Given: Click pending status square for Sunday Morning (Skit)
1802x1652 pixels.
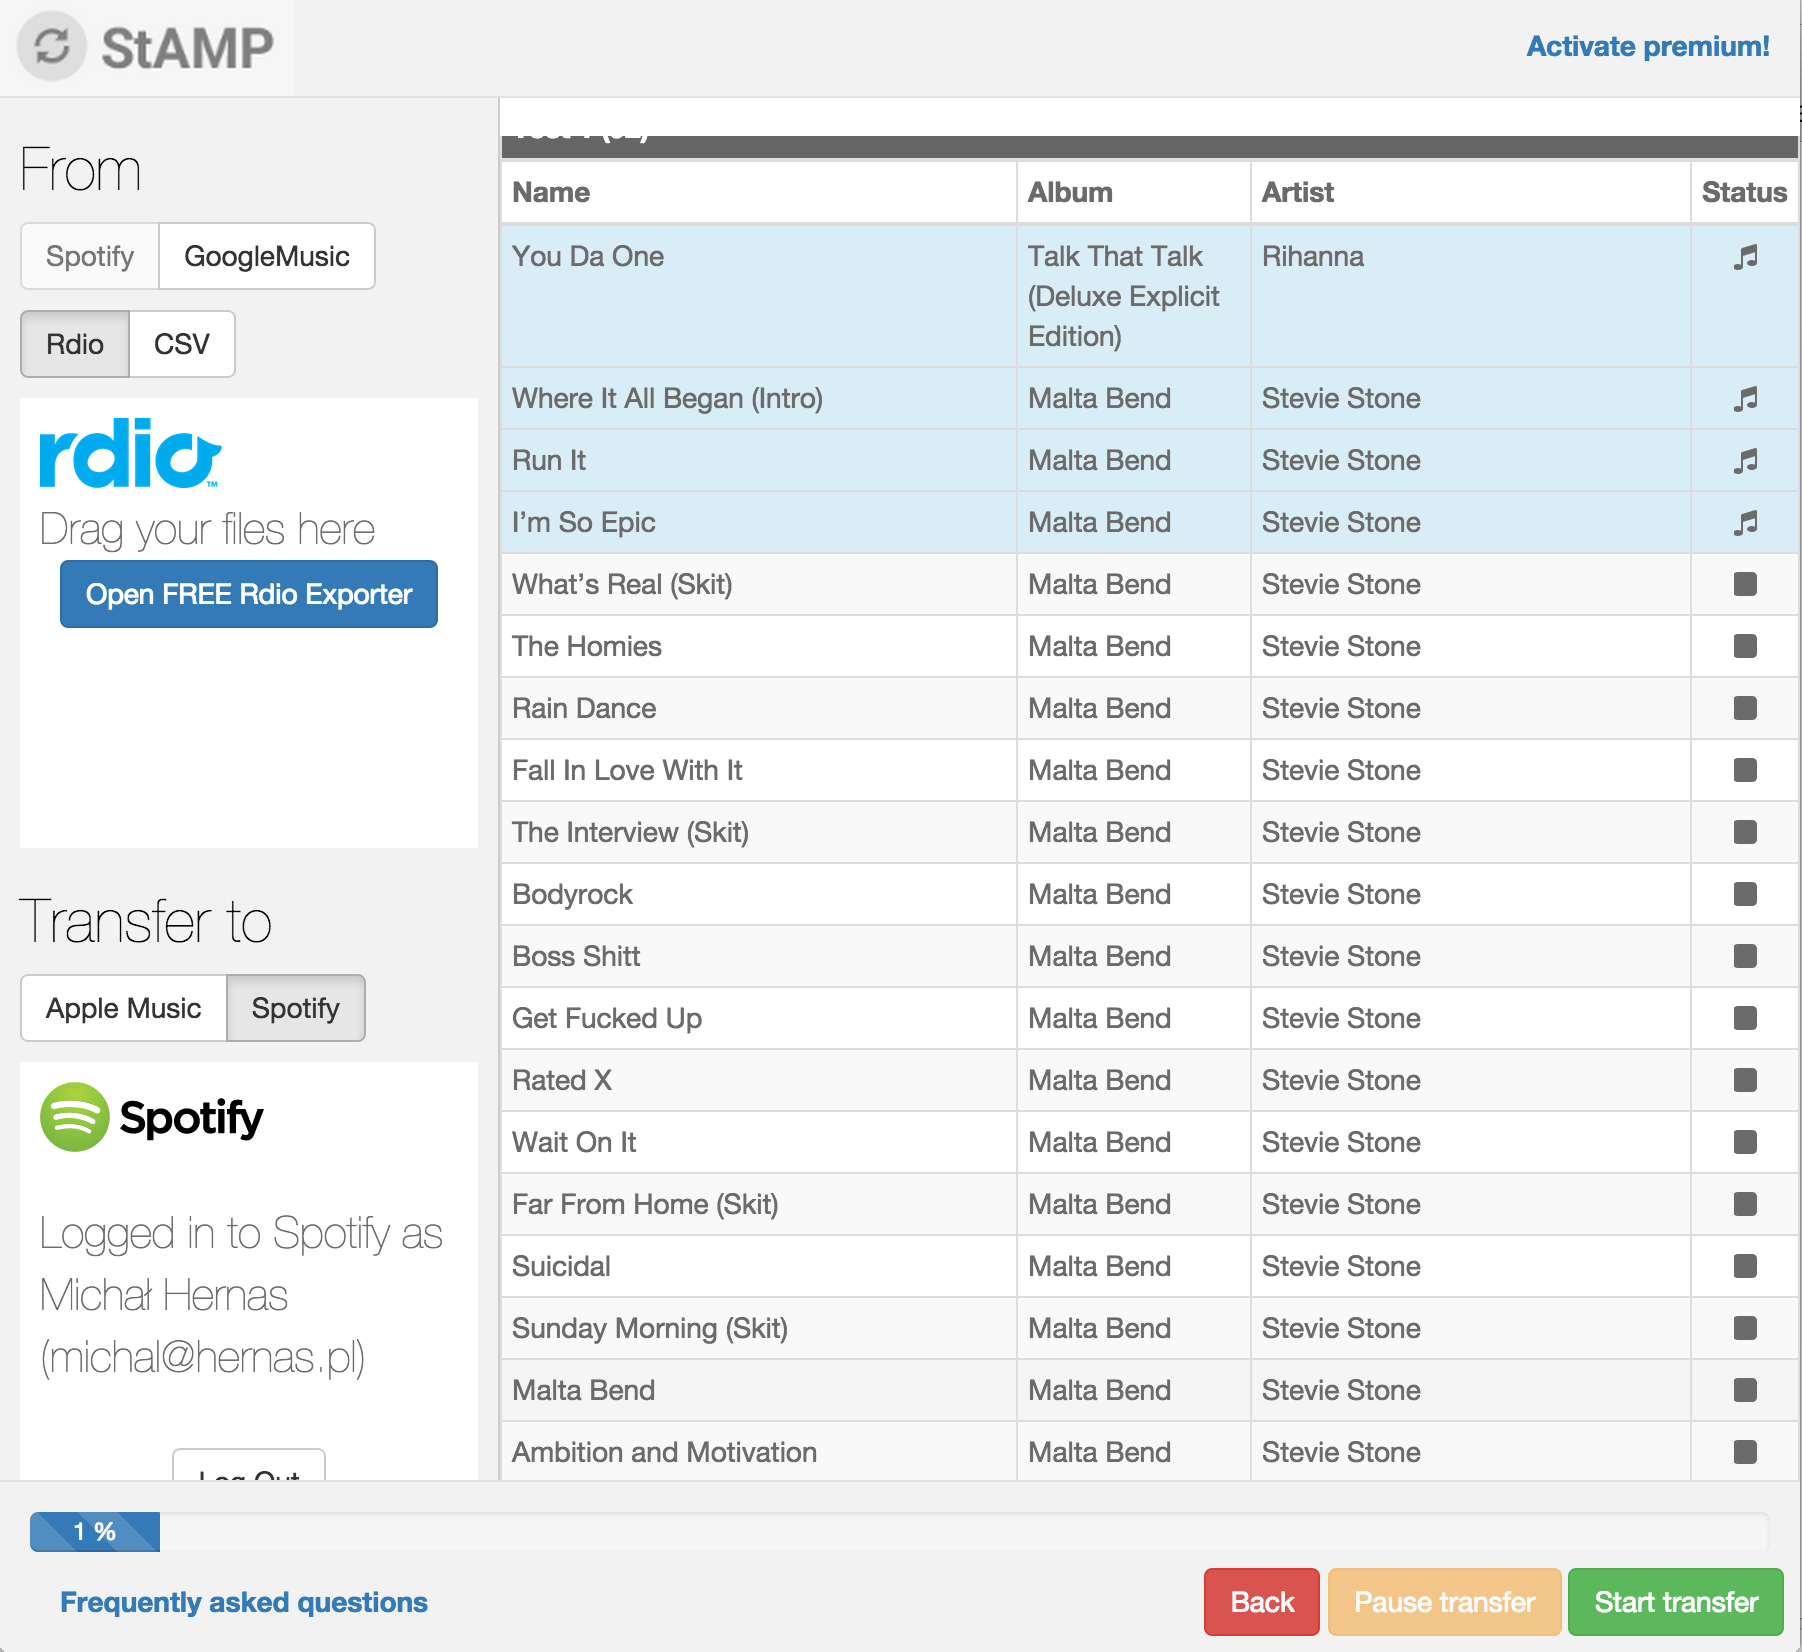Looking at the screenshot, I should tap(1745, 1328).
